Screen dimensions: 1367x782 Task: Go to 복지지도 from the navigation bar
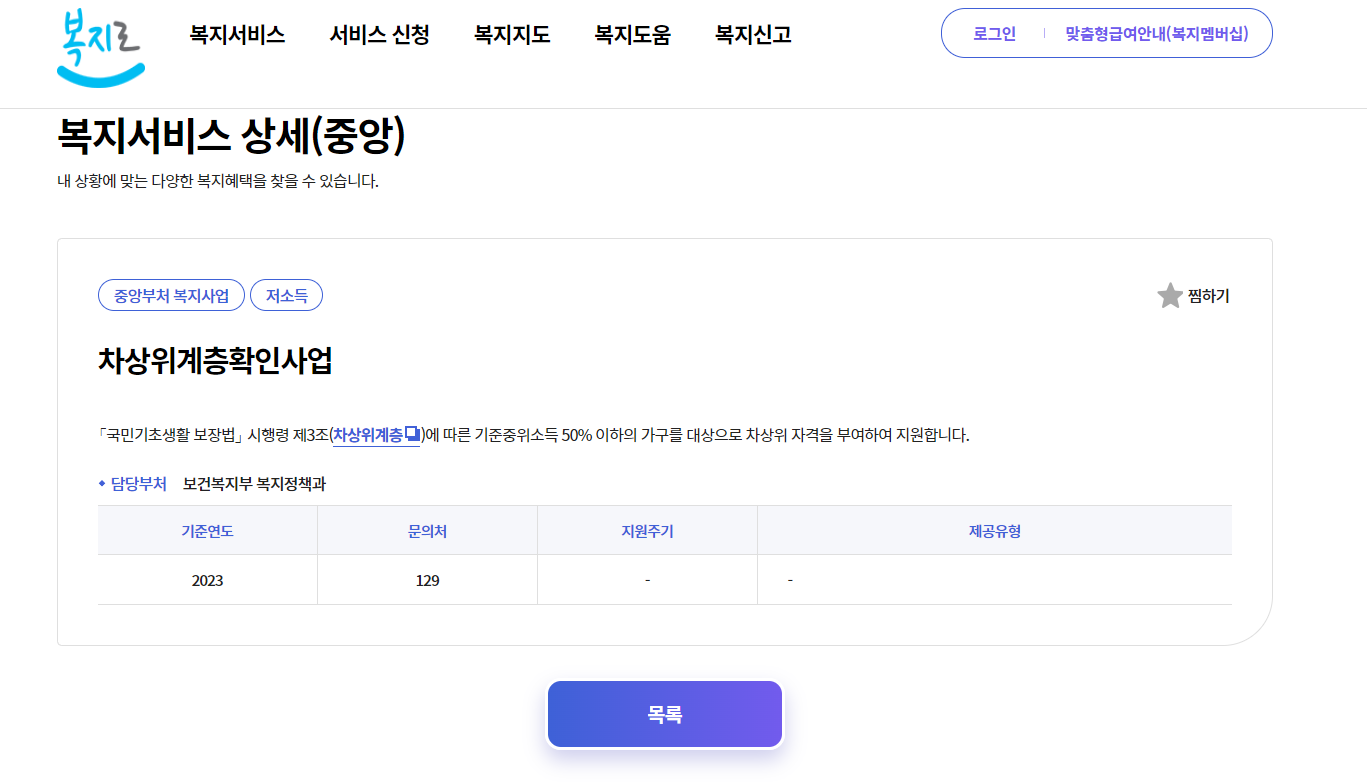(511, 34)
